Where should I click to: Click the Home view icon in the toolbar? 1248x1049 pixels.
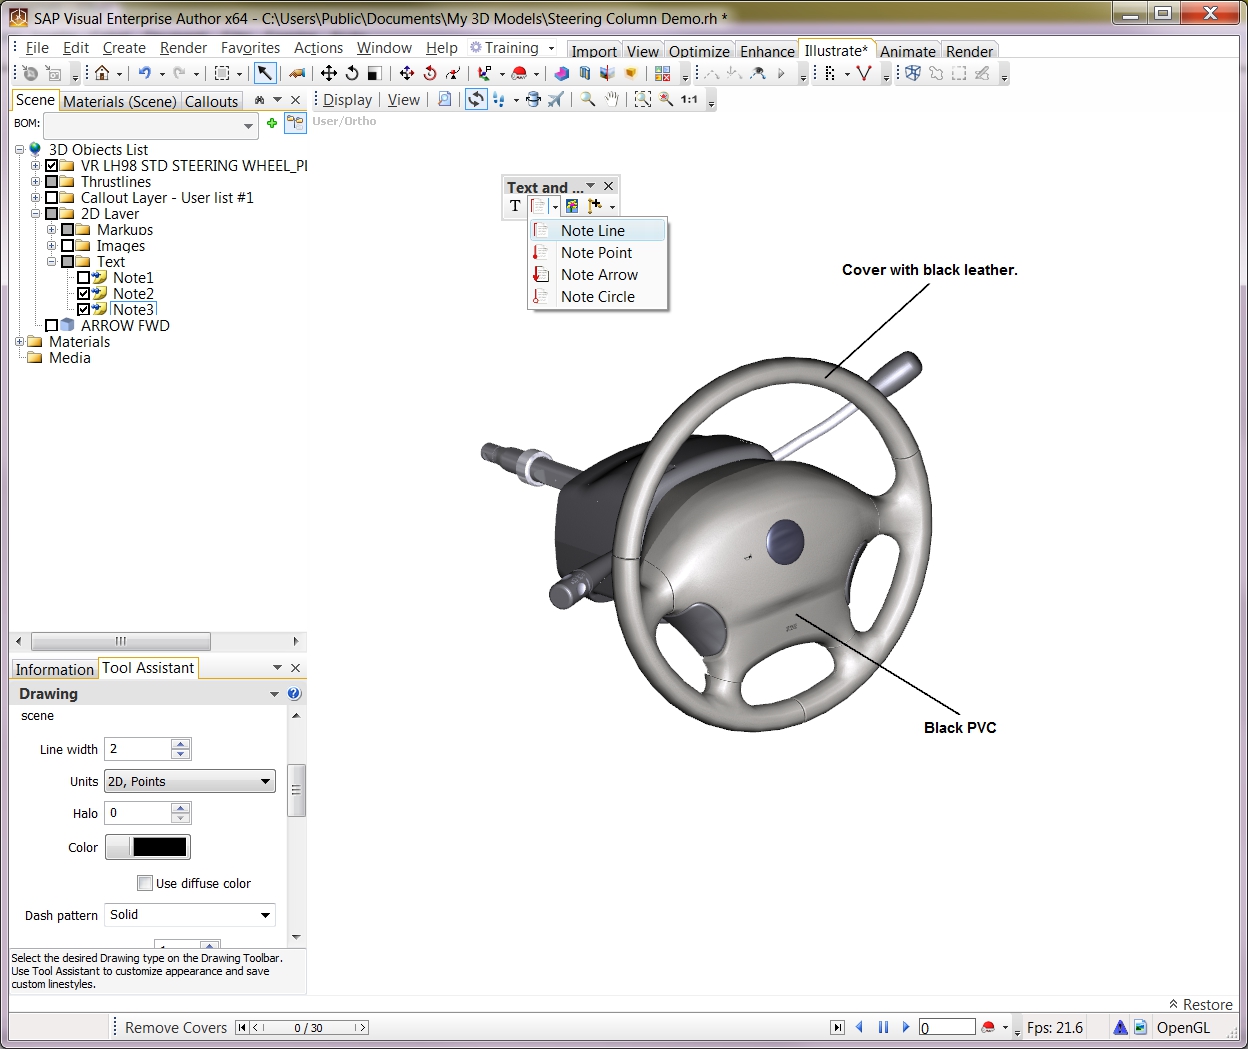(x=102, y=73)
